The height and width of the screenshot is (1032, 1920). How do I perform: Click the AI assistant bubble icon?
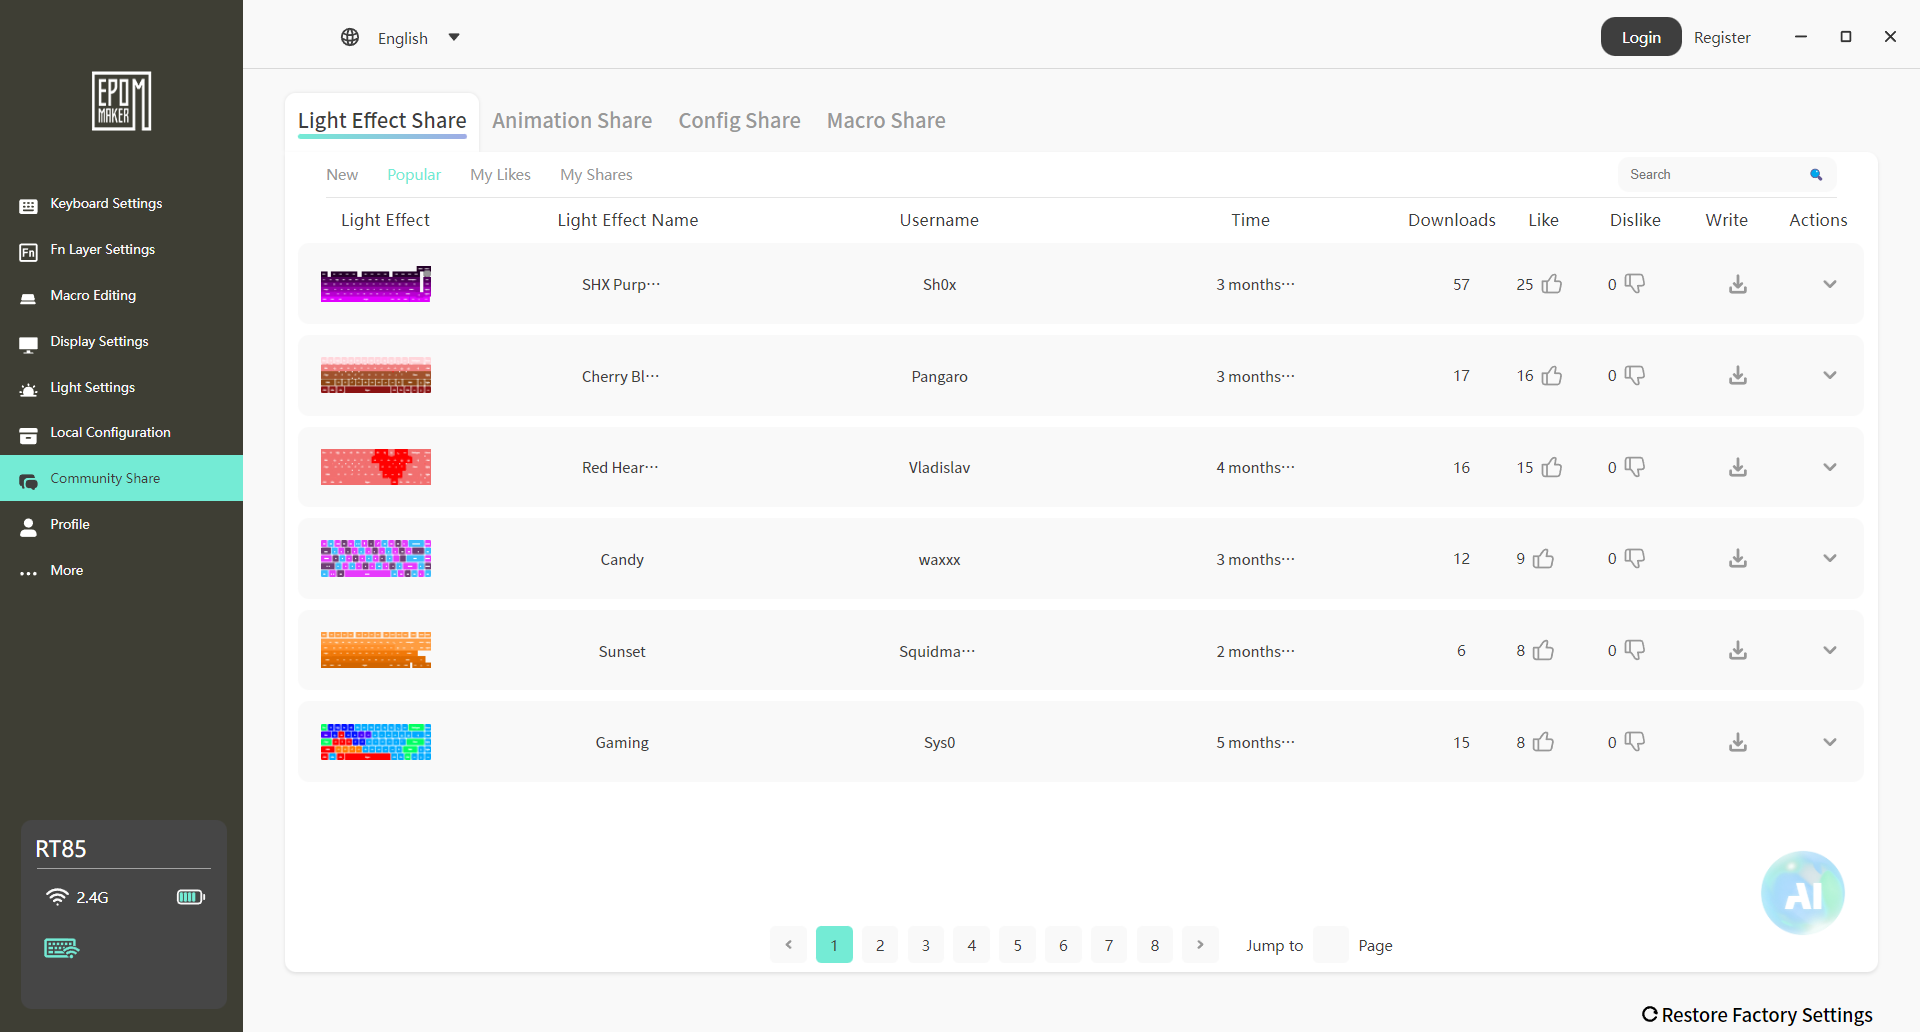point(1802,892)
